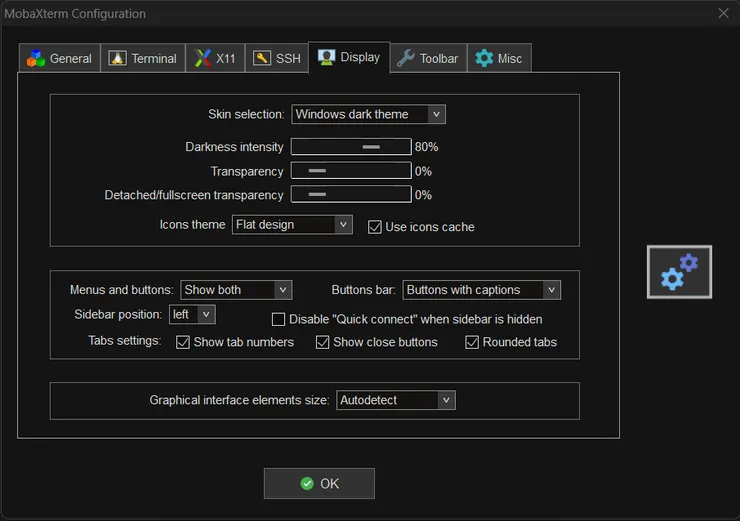The height and width of the screenshot is (521, 740).
Task: Click the Detached/fullscreen transparency slider
Action: tap(351, 194)
